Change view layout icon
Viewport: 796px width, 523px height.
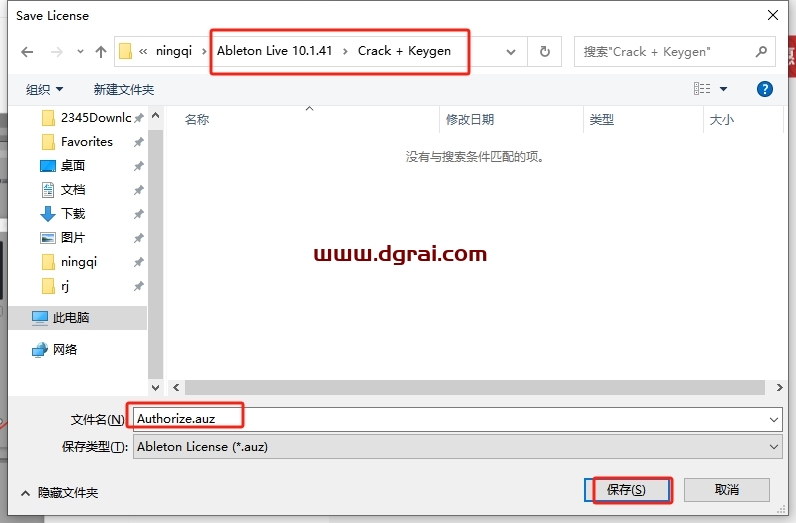click(702, 89)
